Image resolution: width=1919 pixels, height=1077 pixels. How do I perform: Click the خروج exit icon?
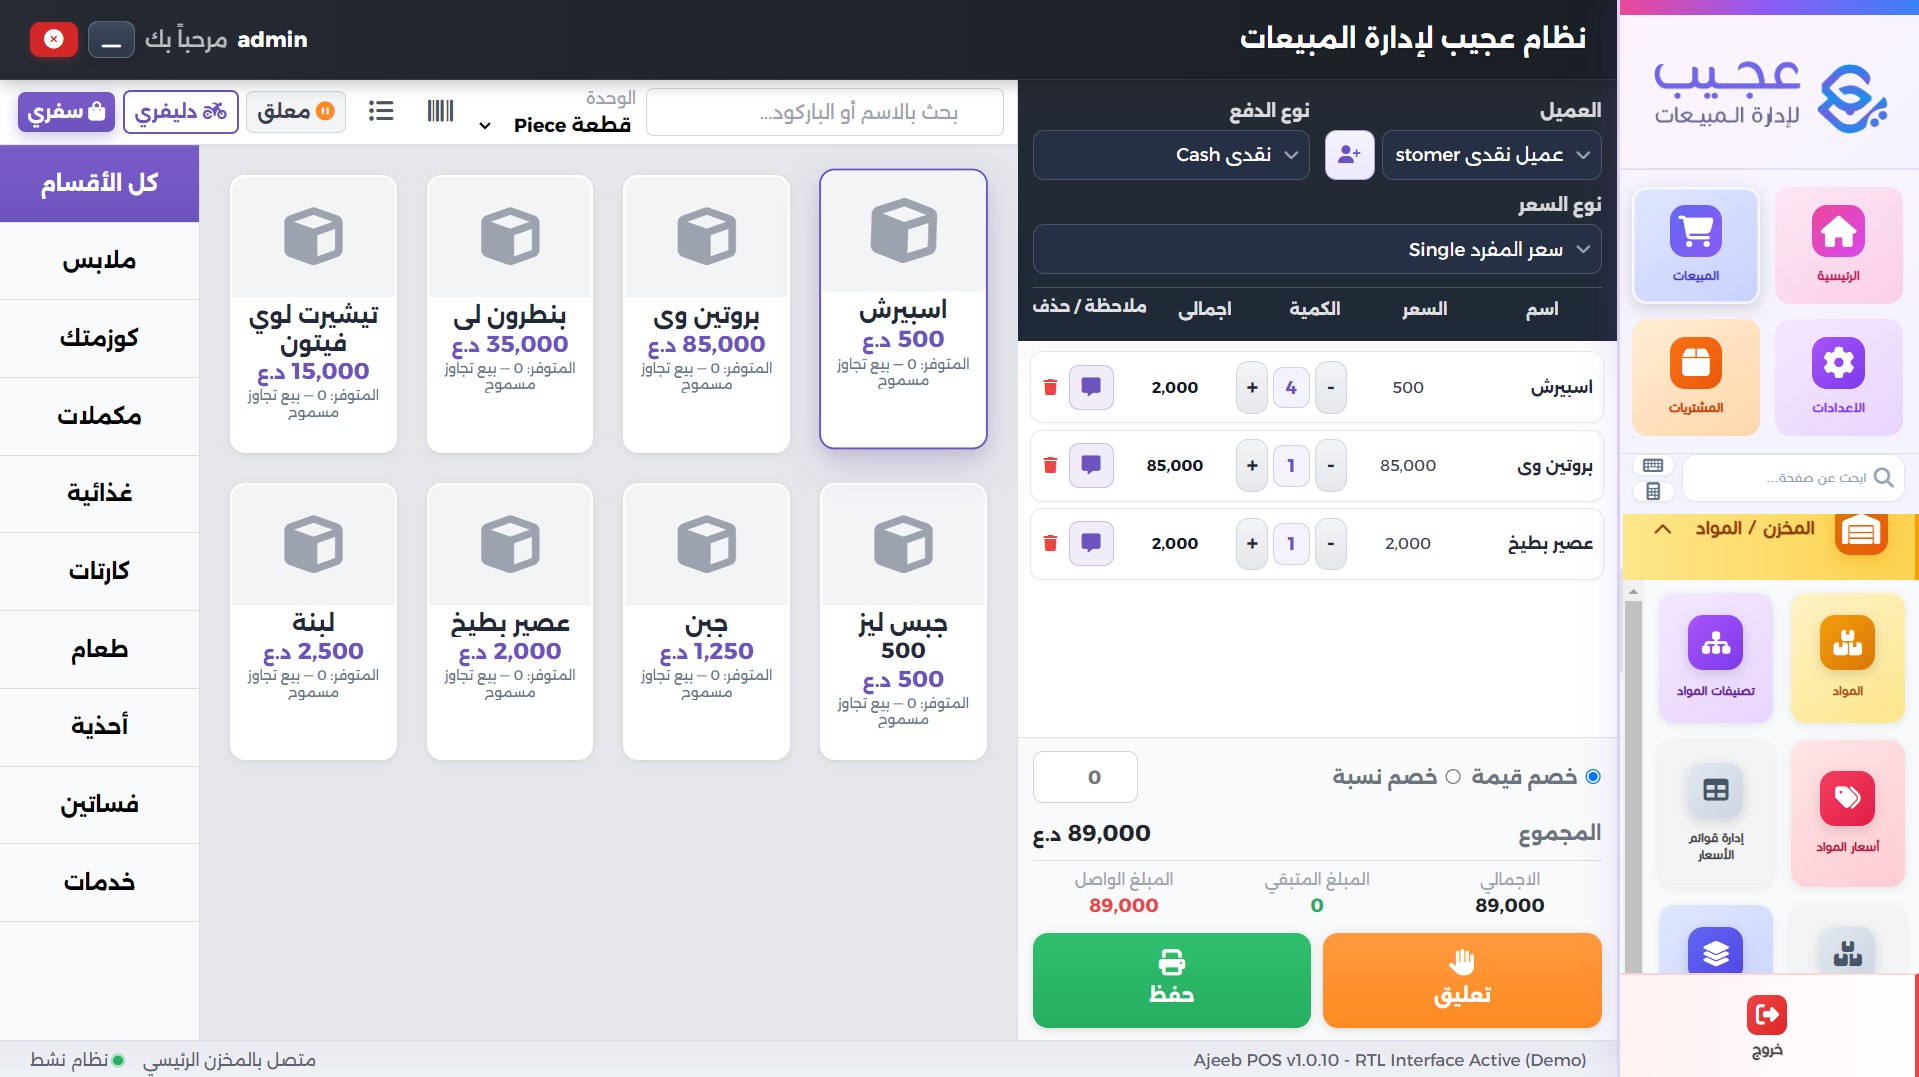[x=1767, y=1026]
